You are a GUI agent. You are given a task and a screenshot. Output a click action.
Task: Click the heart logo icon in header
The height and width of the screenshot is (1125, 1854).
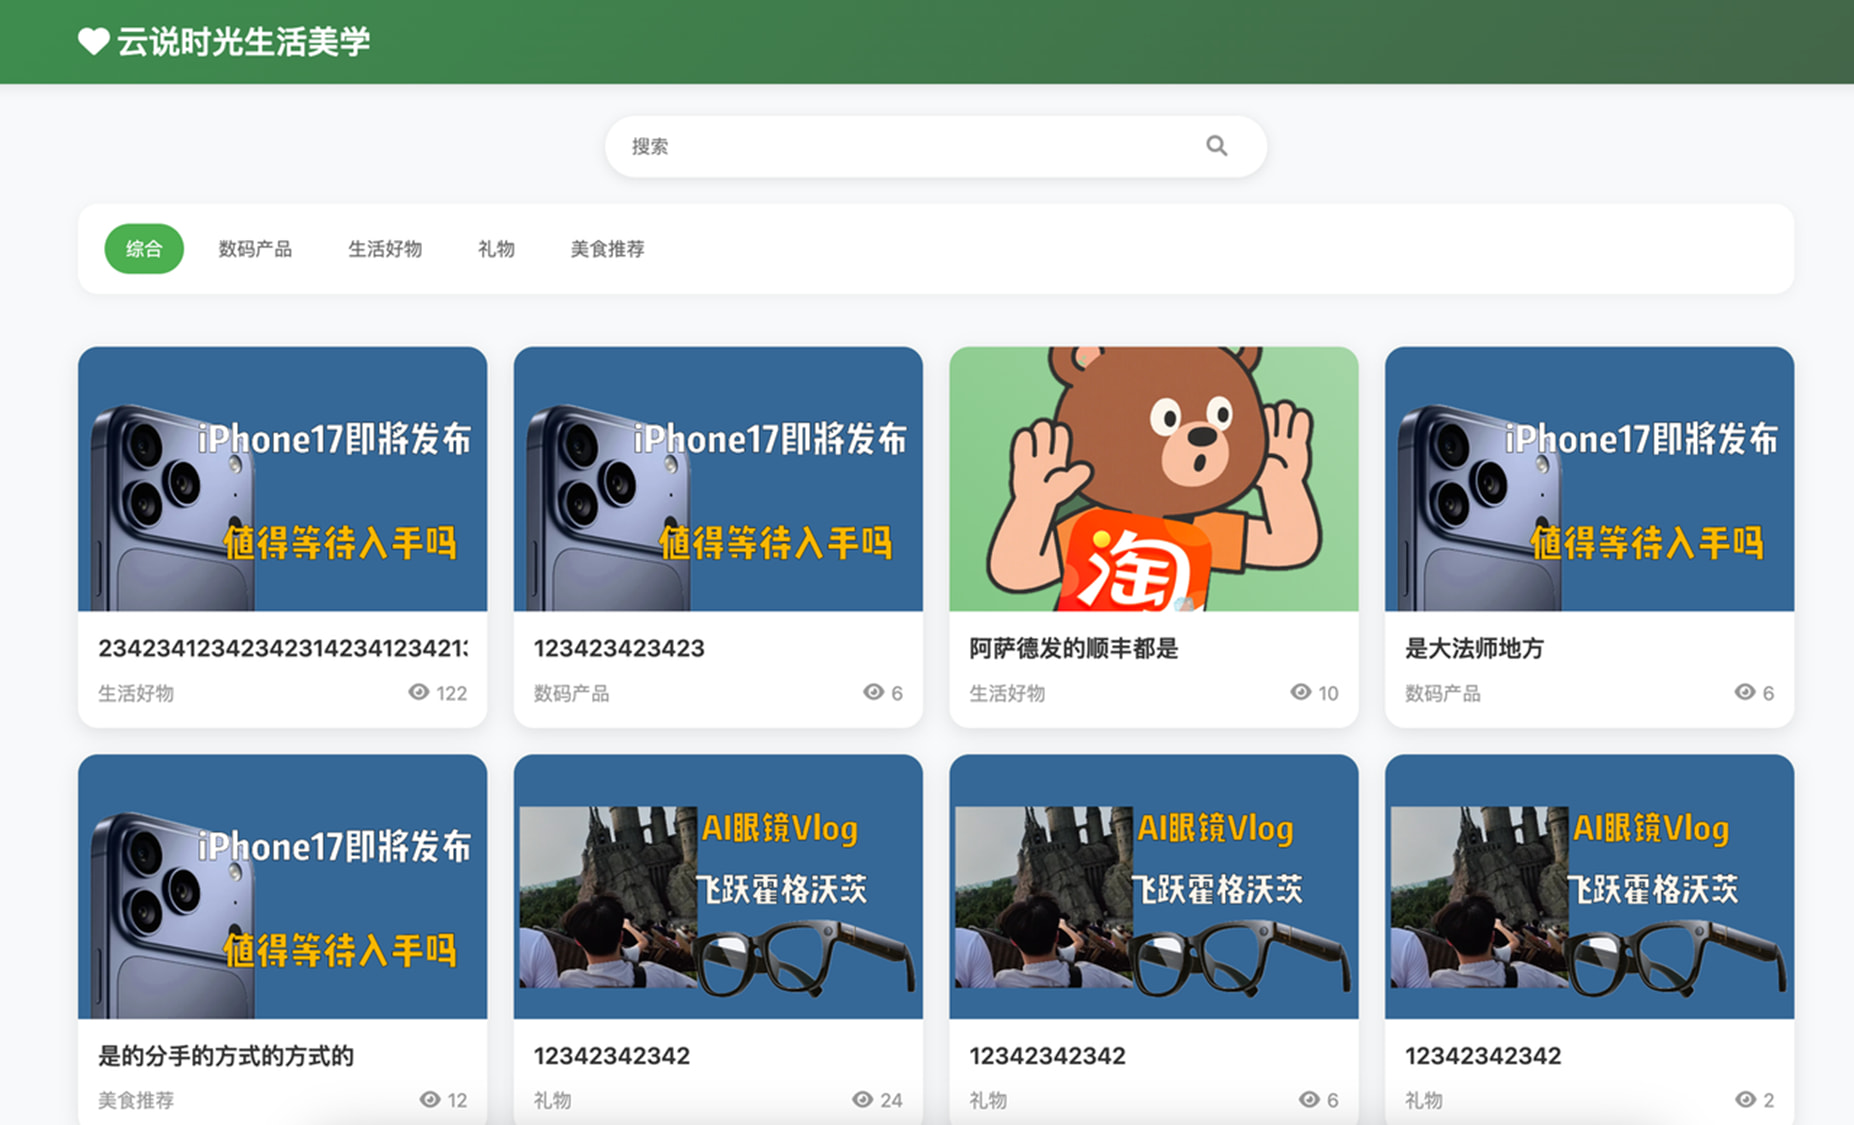pyautogui.click(x=93, y=41)
